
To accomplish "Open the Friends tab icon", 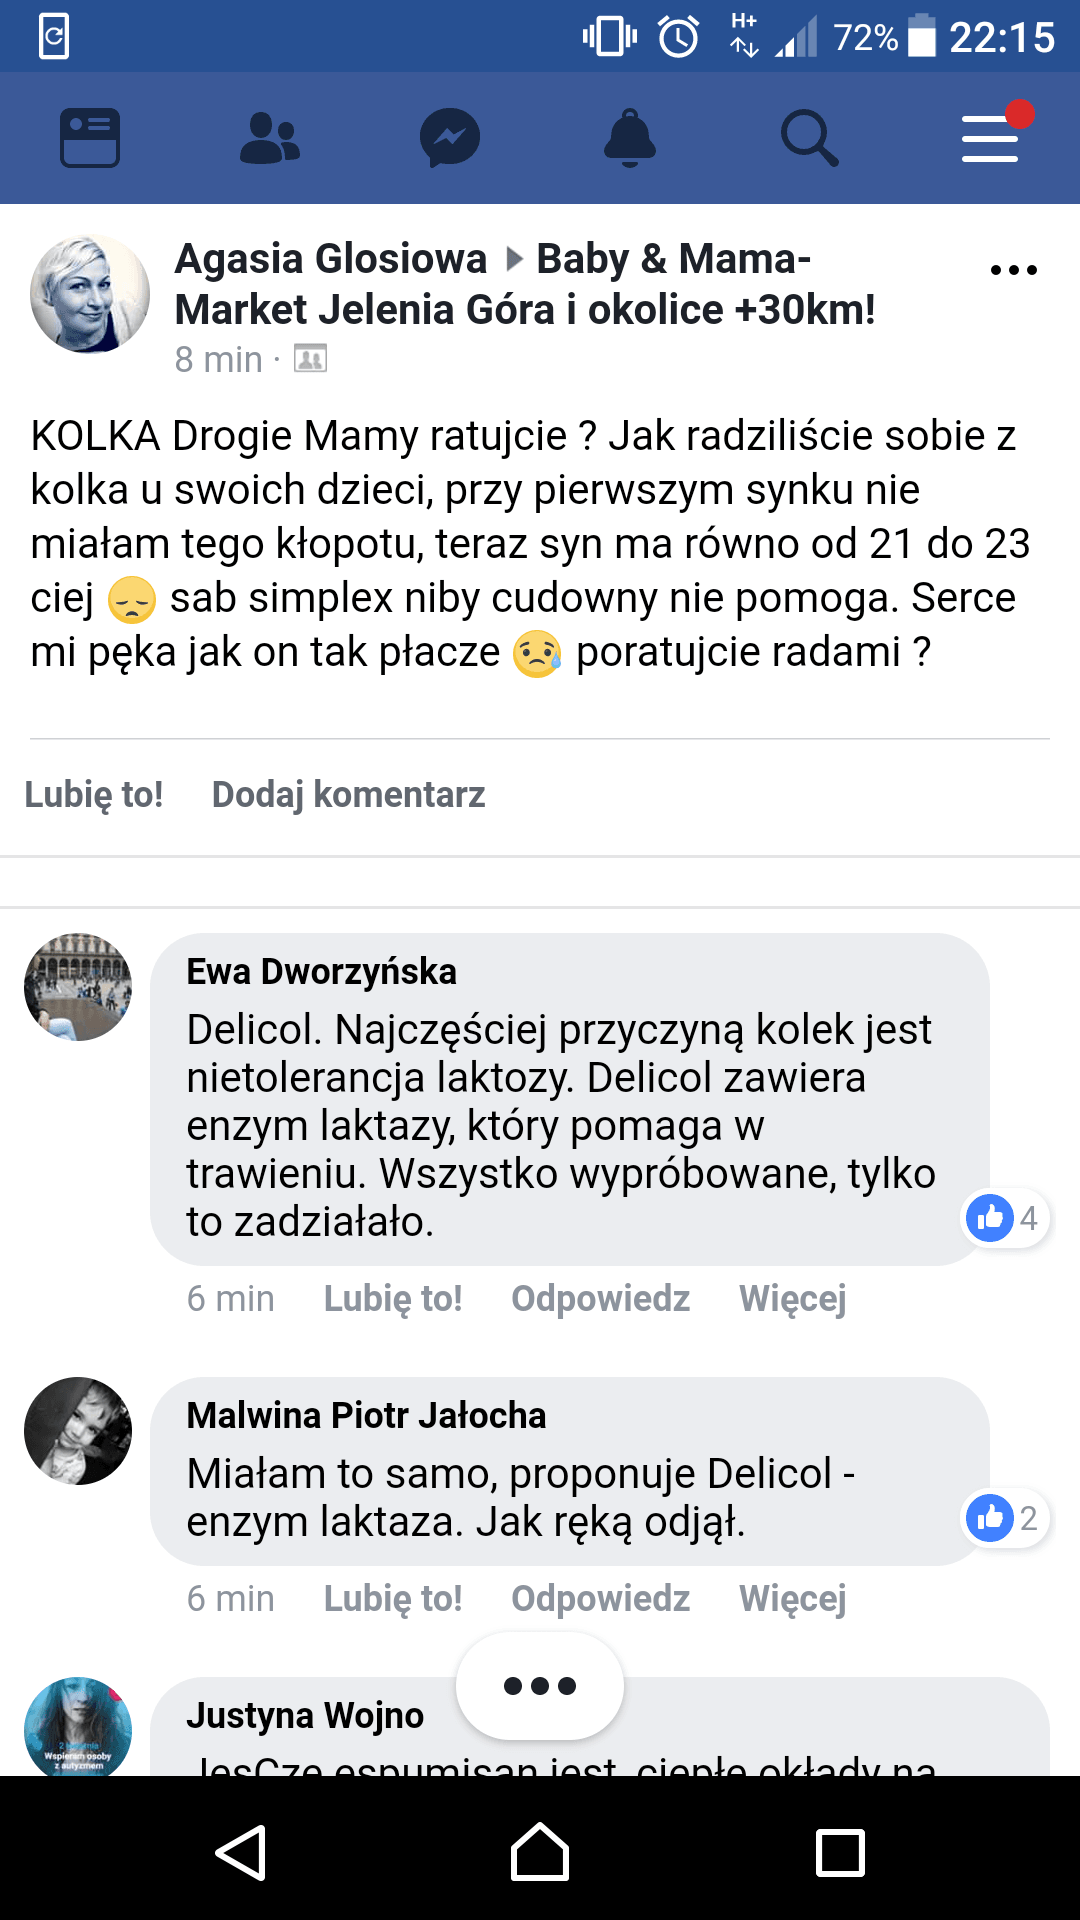I will point(270,137).
